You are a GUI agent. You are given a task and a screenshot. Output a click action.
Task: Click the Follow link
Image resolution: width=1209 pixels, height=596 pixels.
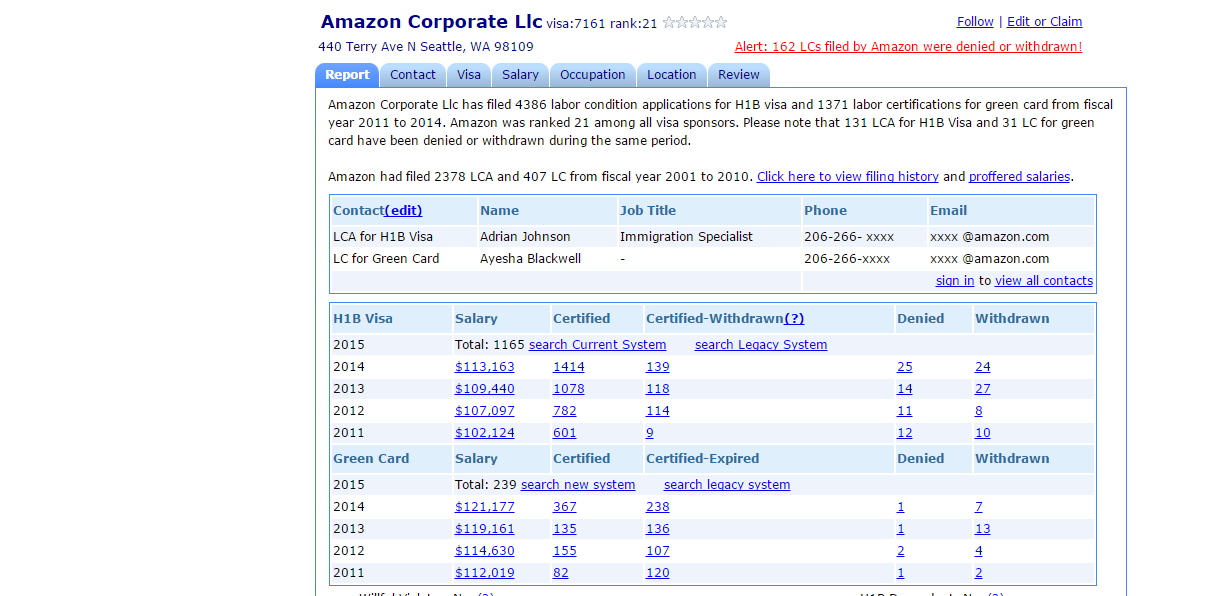click(975, 22)
